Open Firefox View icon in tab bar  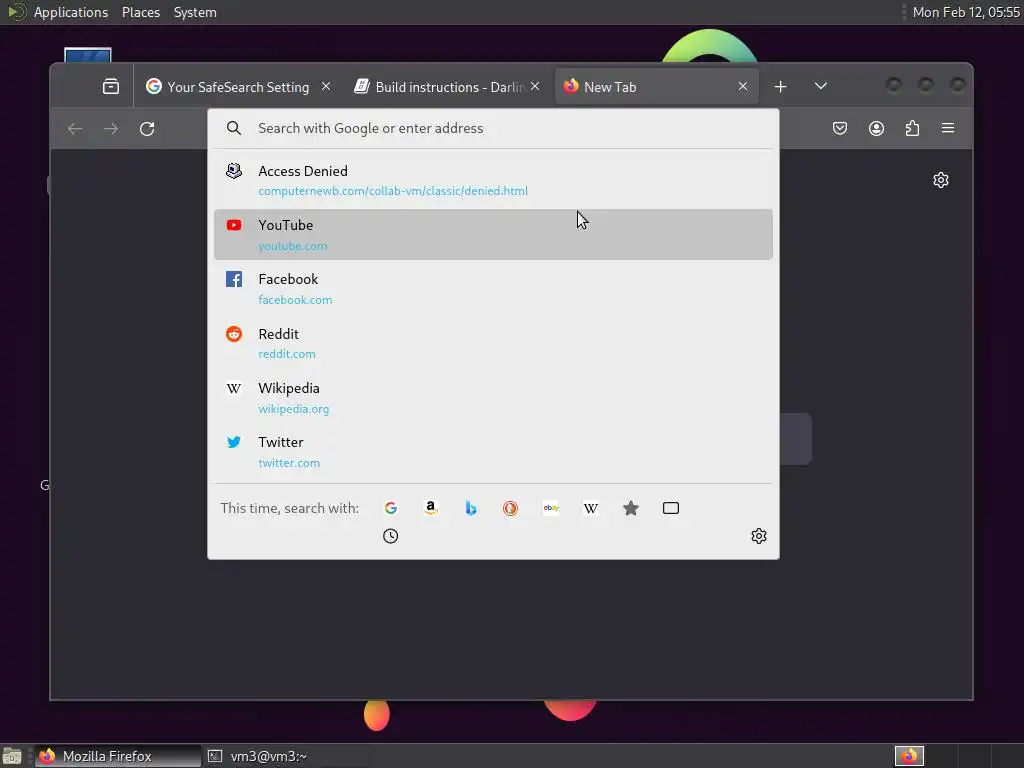[111, 86]
